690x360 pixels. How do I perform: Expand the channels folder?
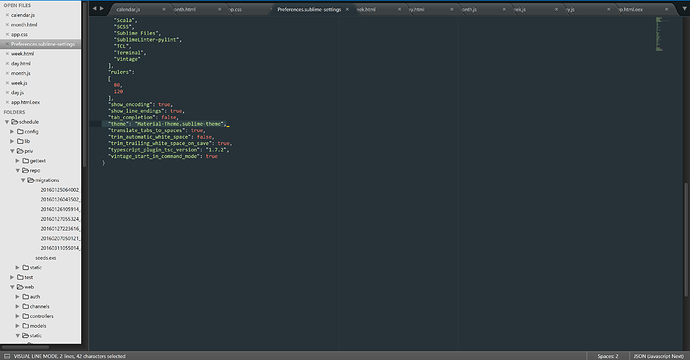[18, 306]
